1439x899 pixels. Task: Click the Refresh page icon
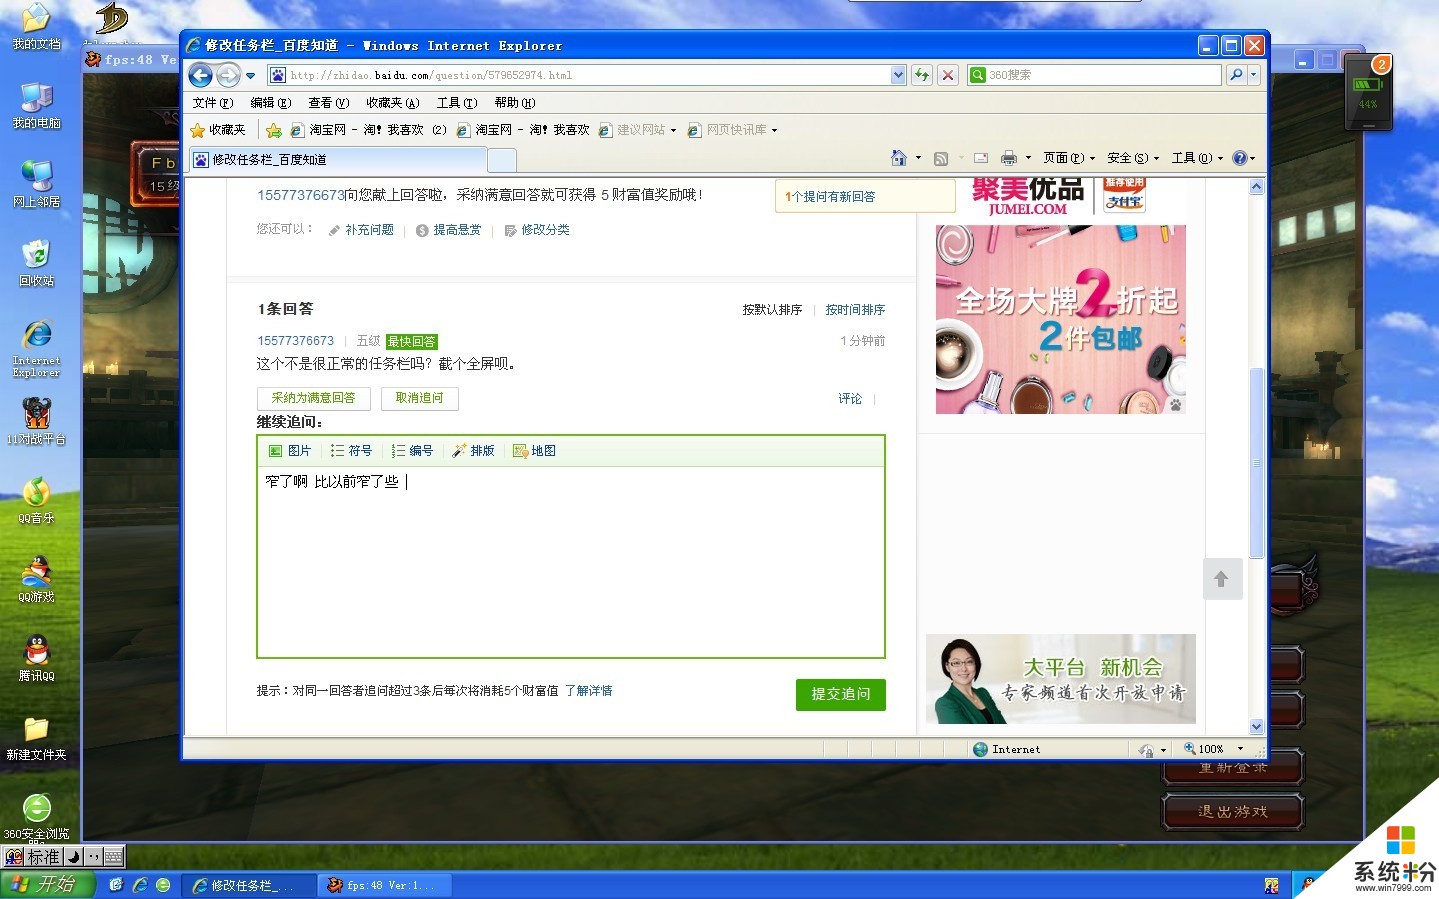(x=922, y=75)
